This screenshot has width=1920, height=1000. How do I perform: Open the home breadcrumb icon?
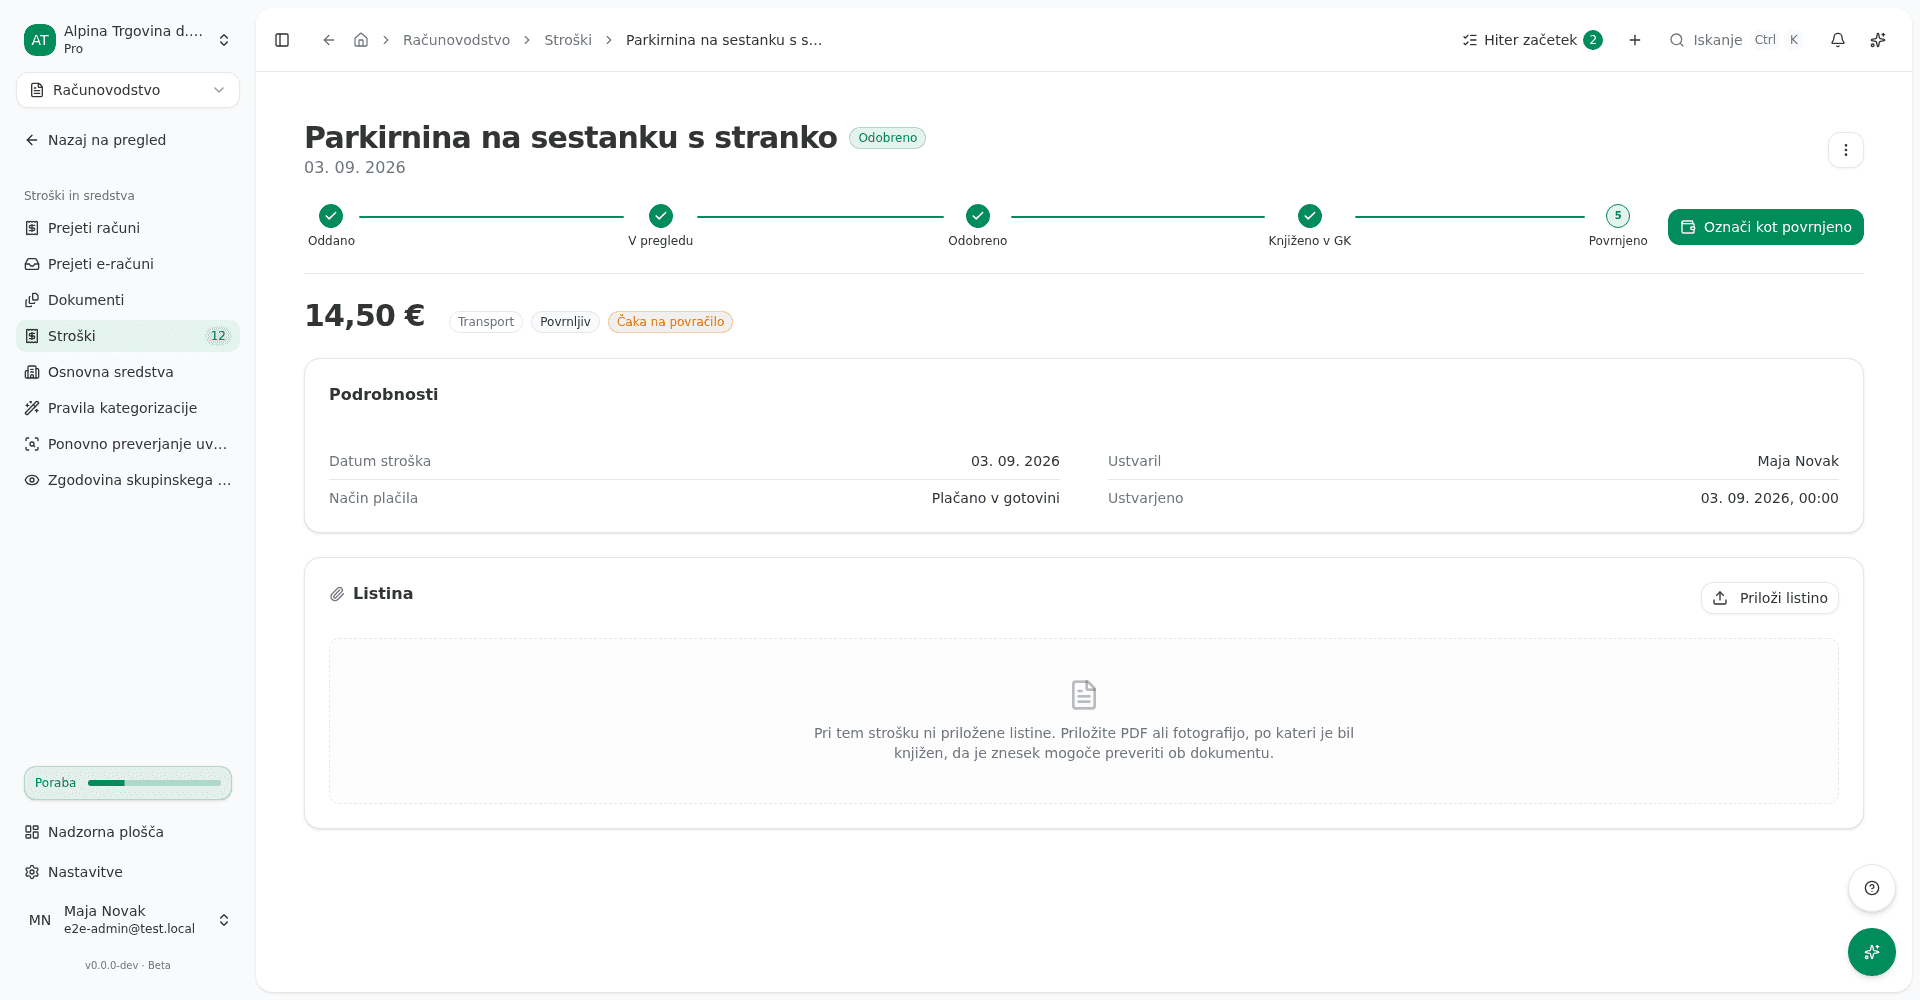click(x=361, y=40)
